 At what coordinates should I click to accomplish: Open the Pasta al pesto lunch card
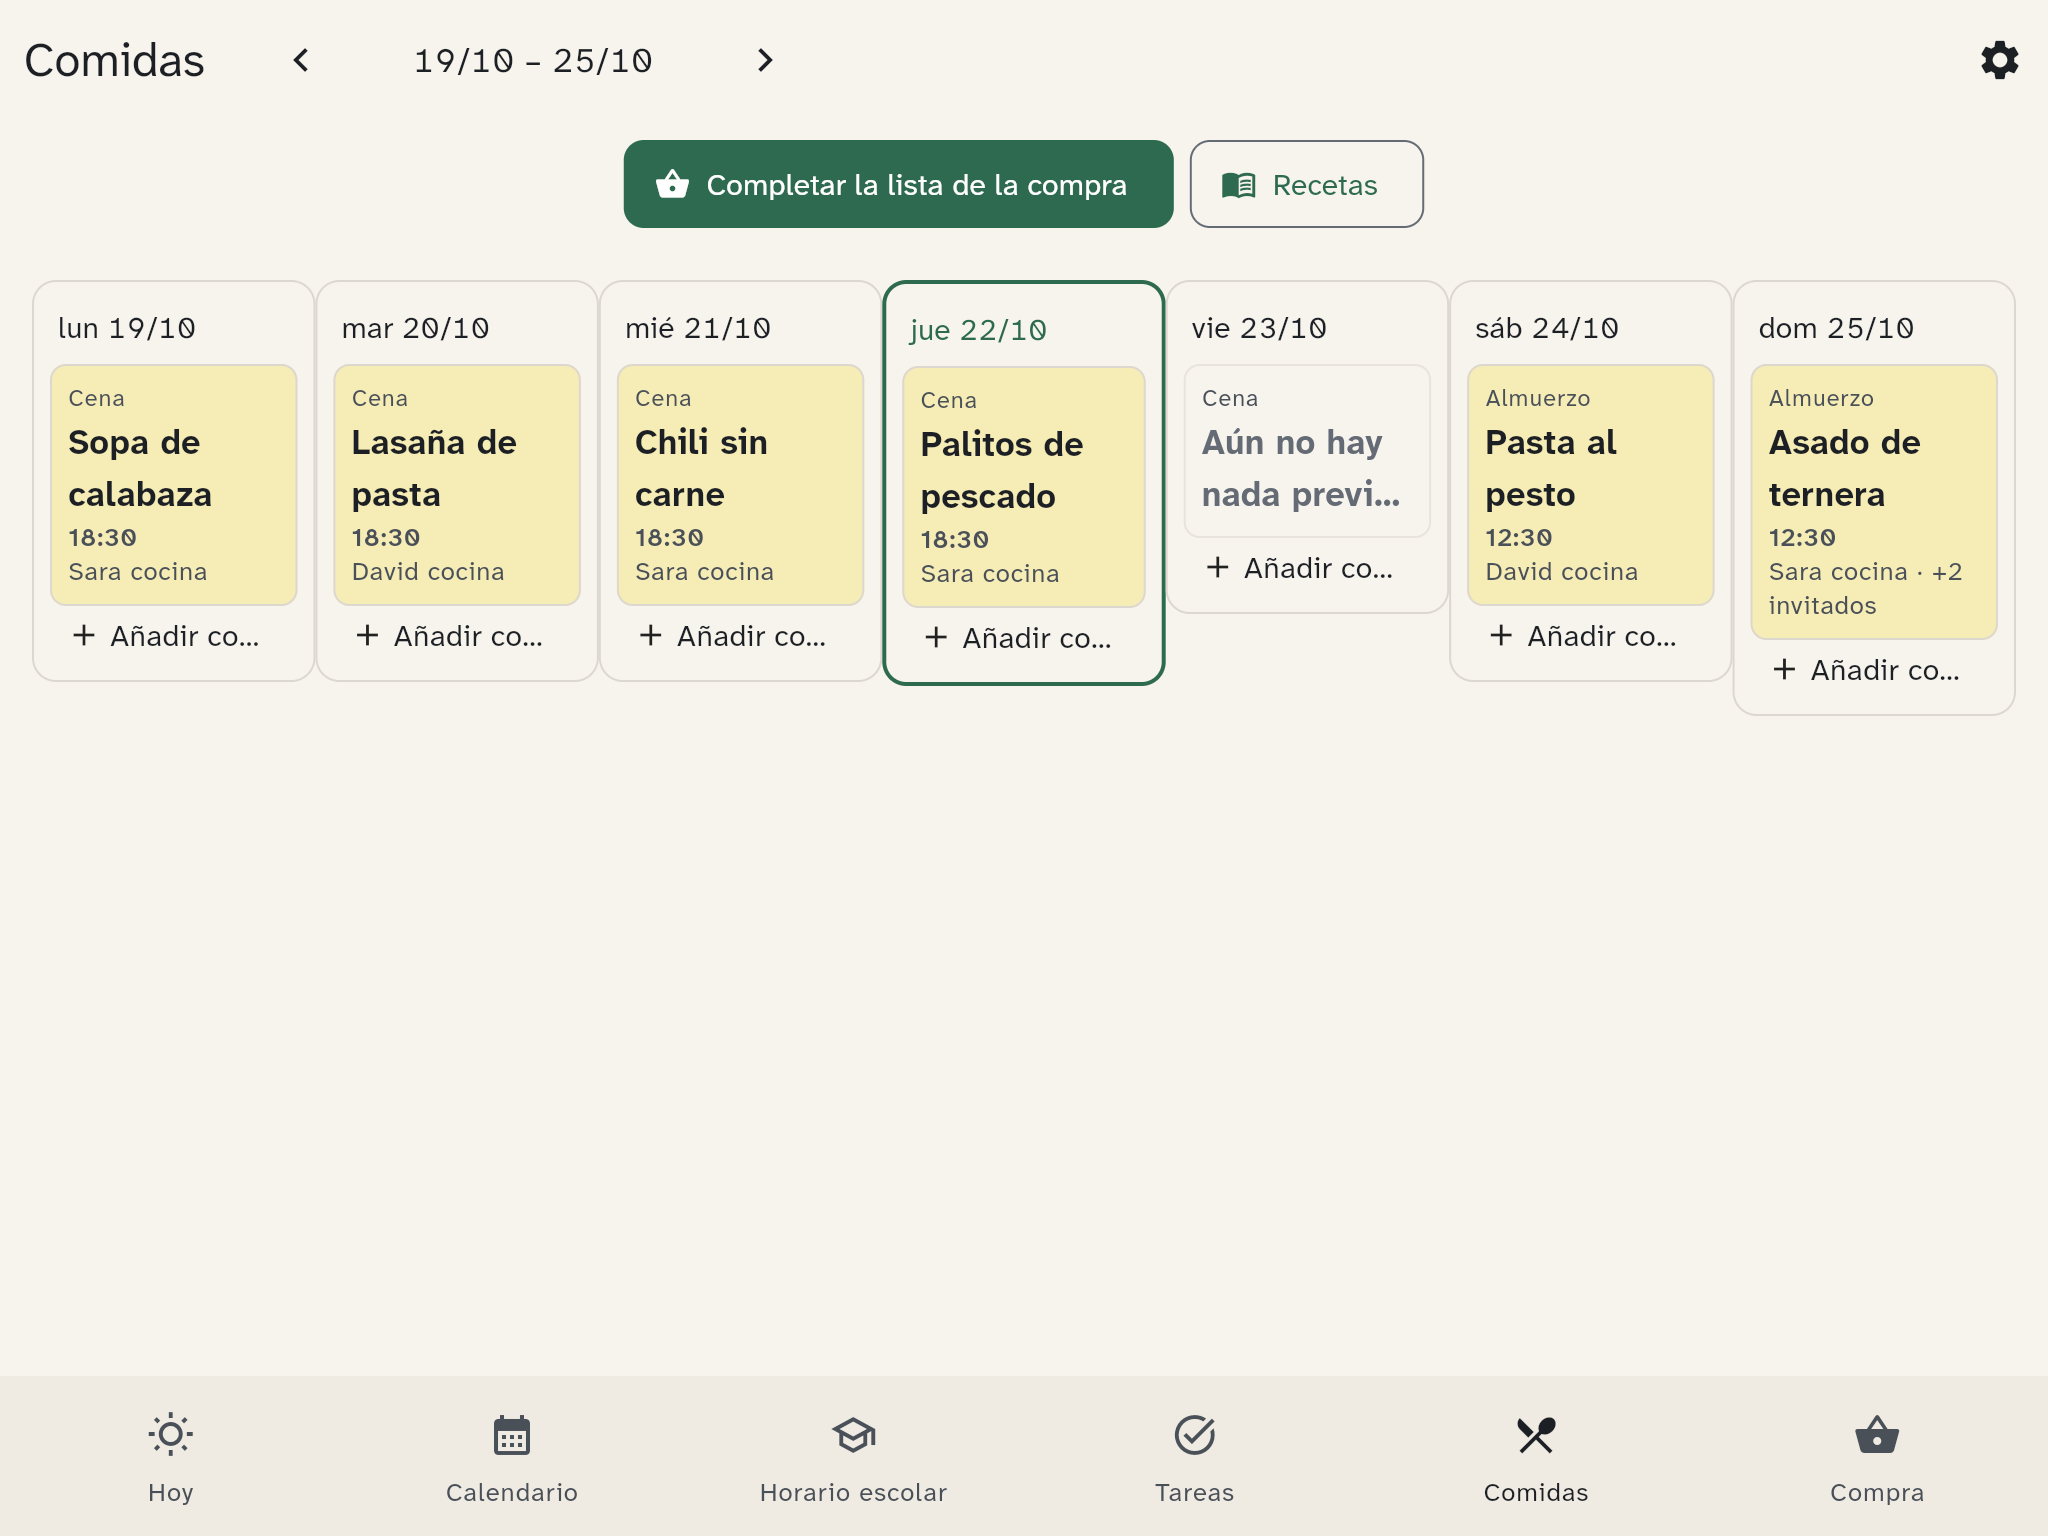point(1590,485)
